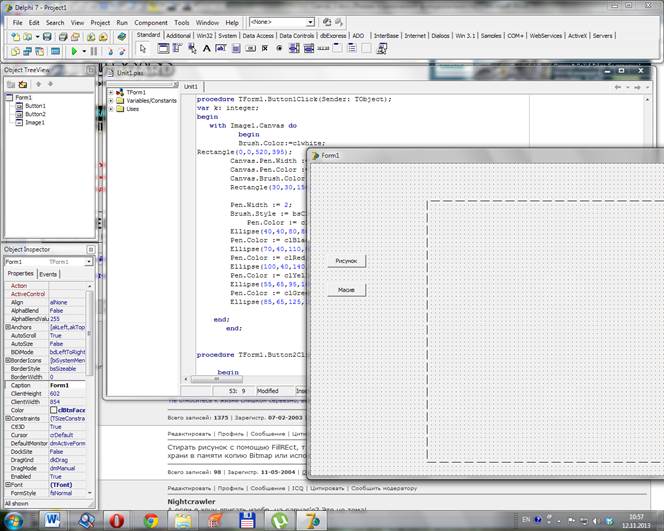The image size is (664, 531).
Task: Select the Frames component in palette
Action: pyautogui.click(x=163, y=49)
